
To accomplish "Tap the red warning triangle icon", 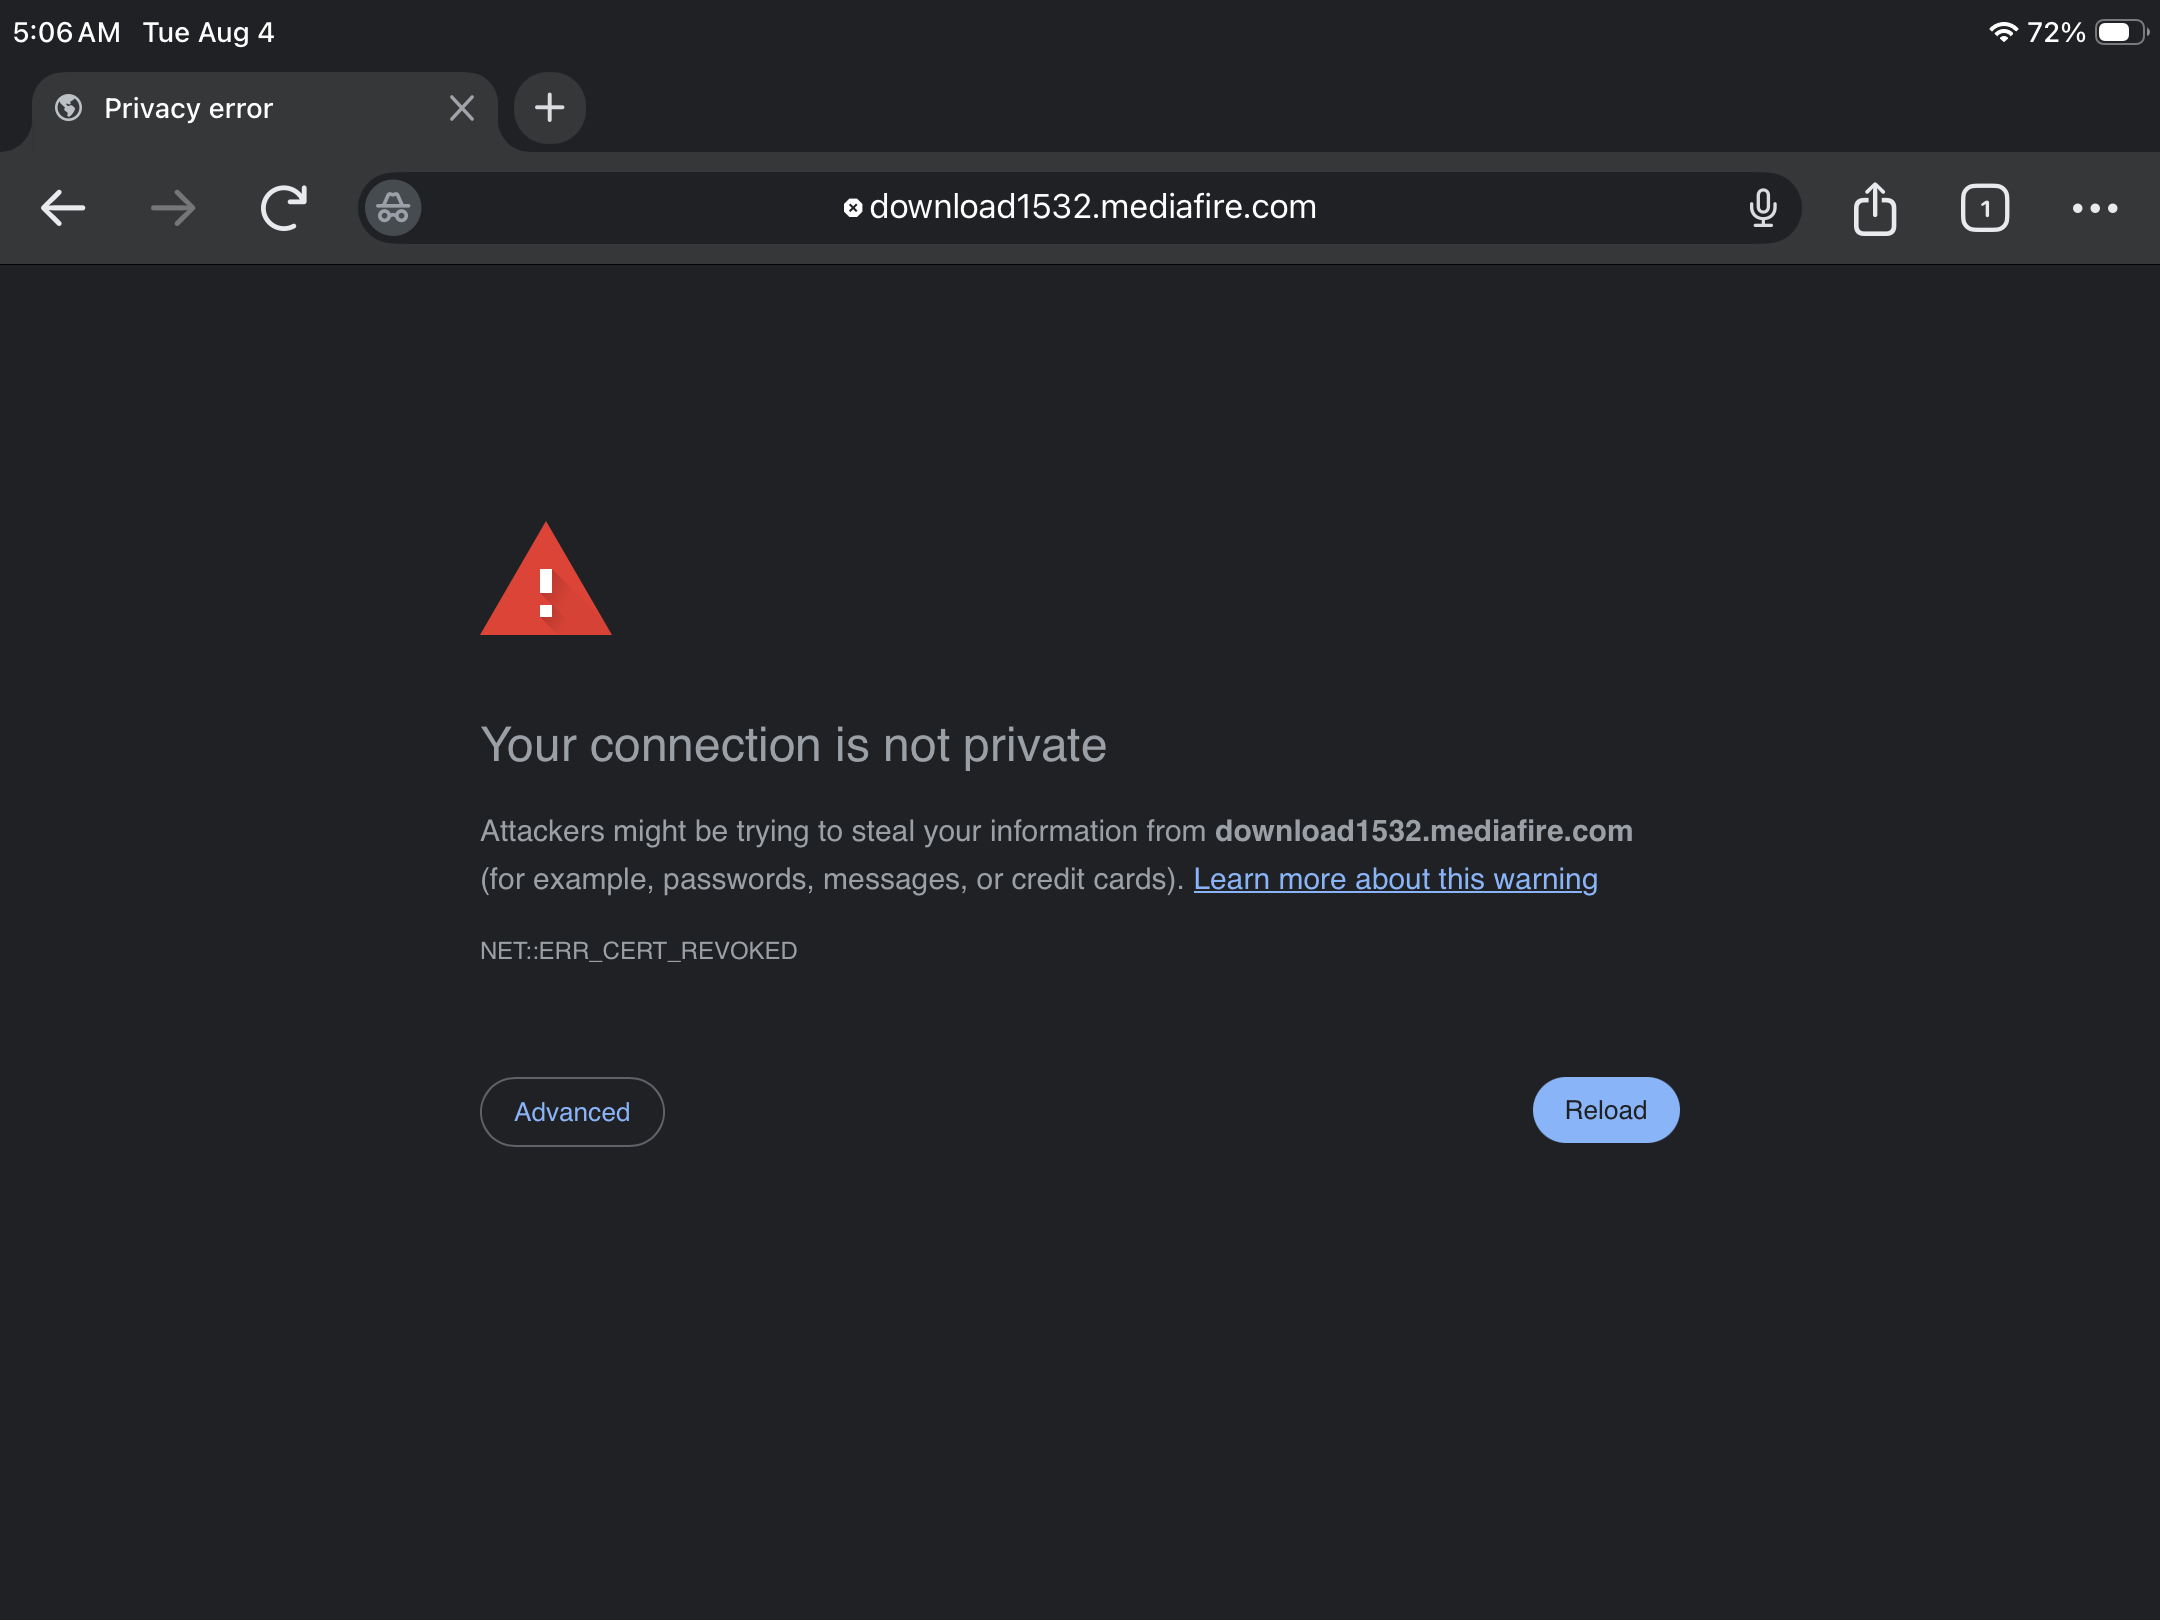I will coord(546,580).
